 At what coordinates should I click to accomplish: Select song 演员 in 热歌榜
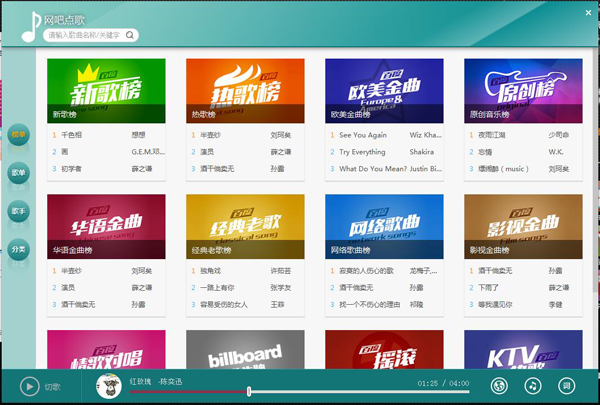pos(207,152)
